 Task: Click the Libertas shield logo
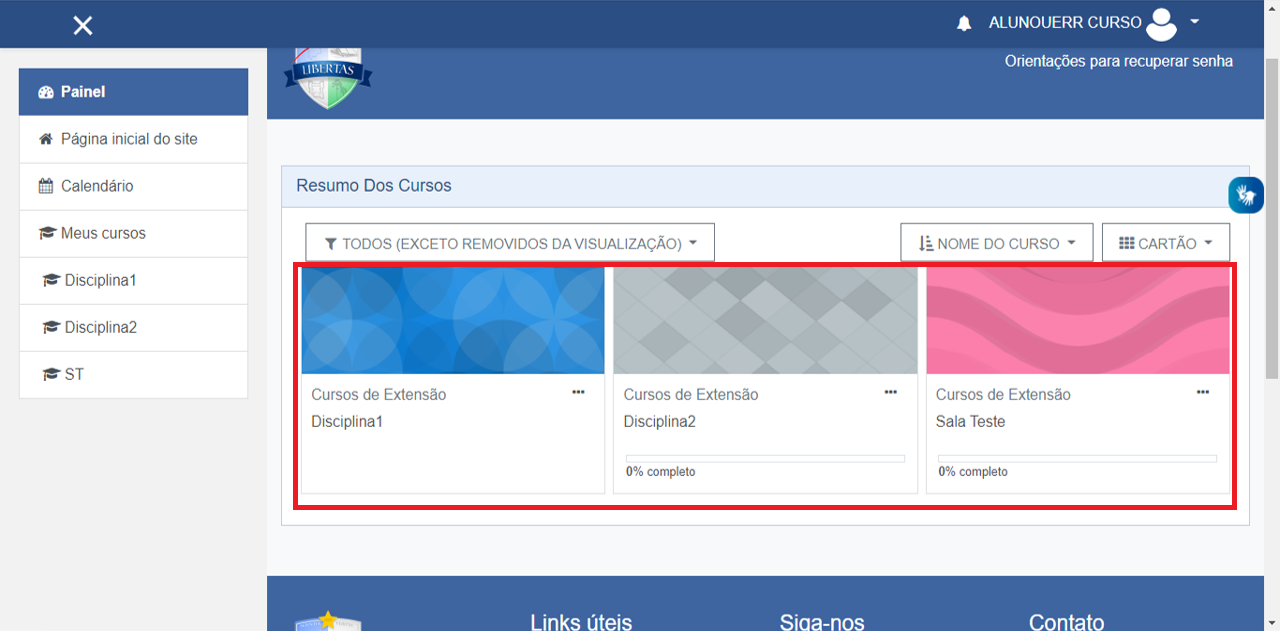(328, 76)
